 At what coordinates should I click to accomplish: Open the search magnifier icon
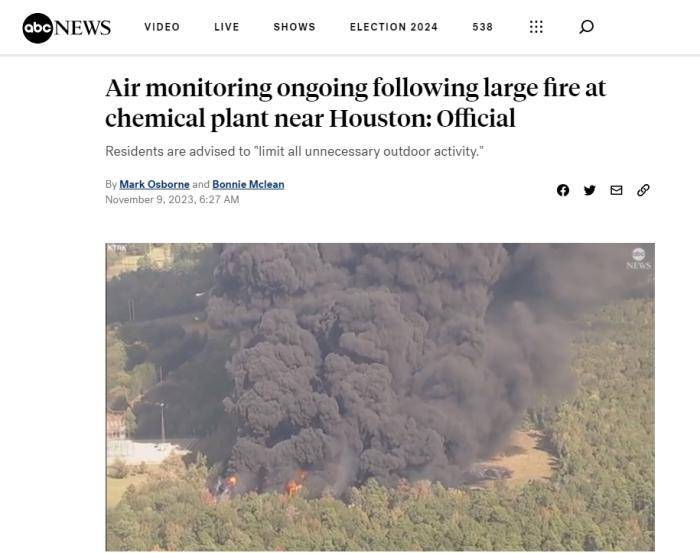click(586, 27)
